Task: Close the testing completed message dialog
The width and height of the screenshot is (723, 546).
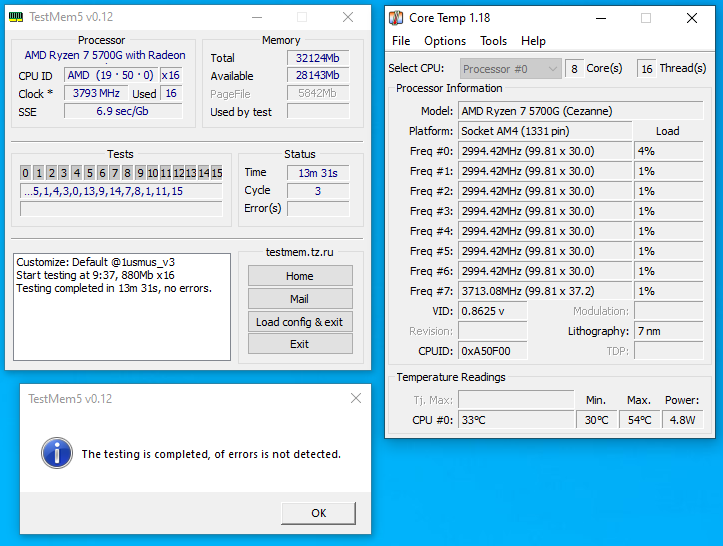Action: [355, 398]
